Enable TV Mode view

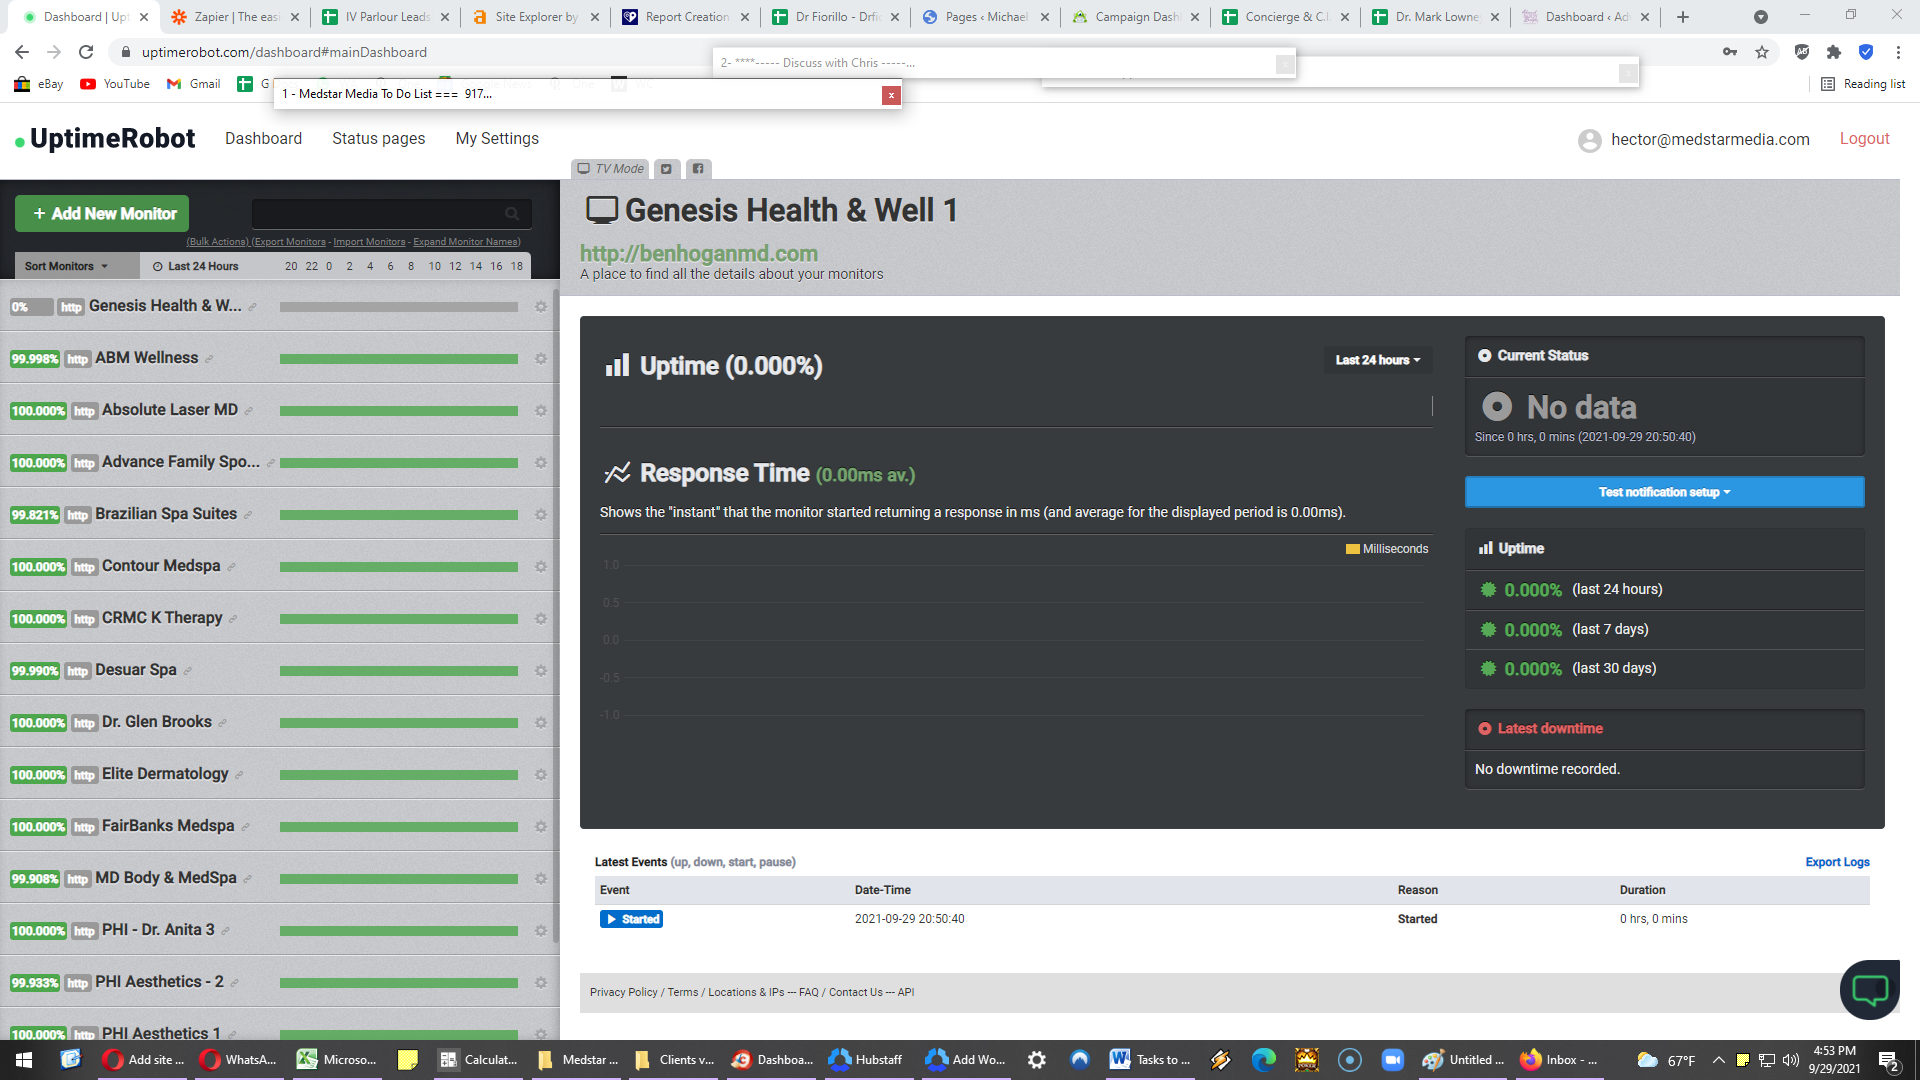(x=610, y=169)
